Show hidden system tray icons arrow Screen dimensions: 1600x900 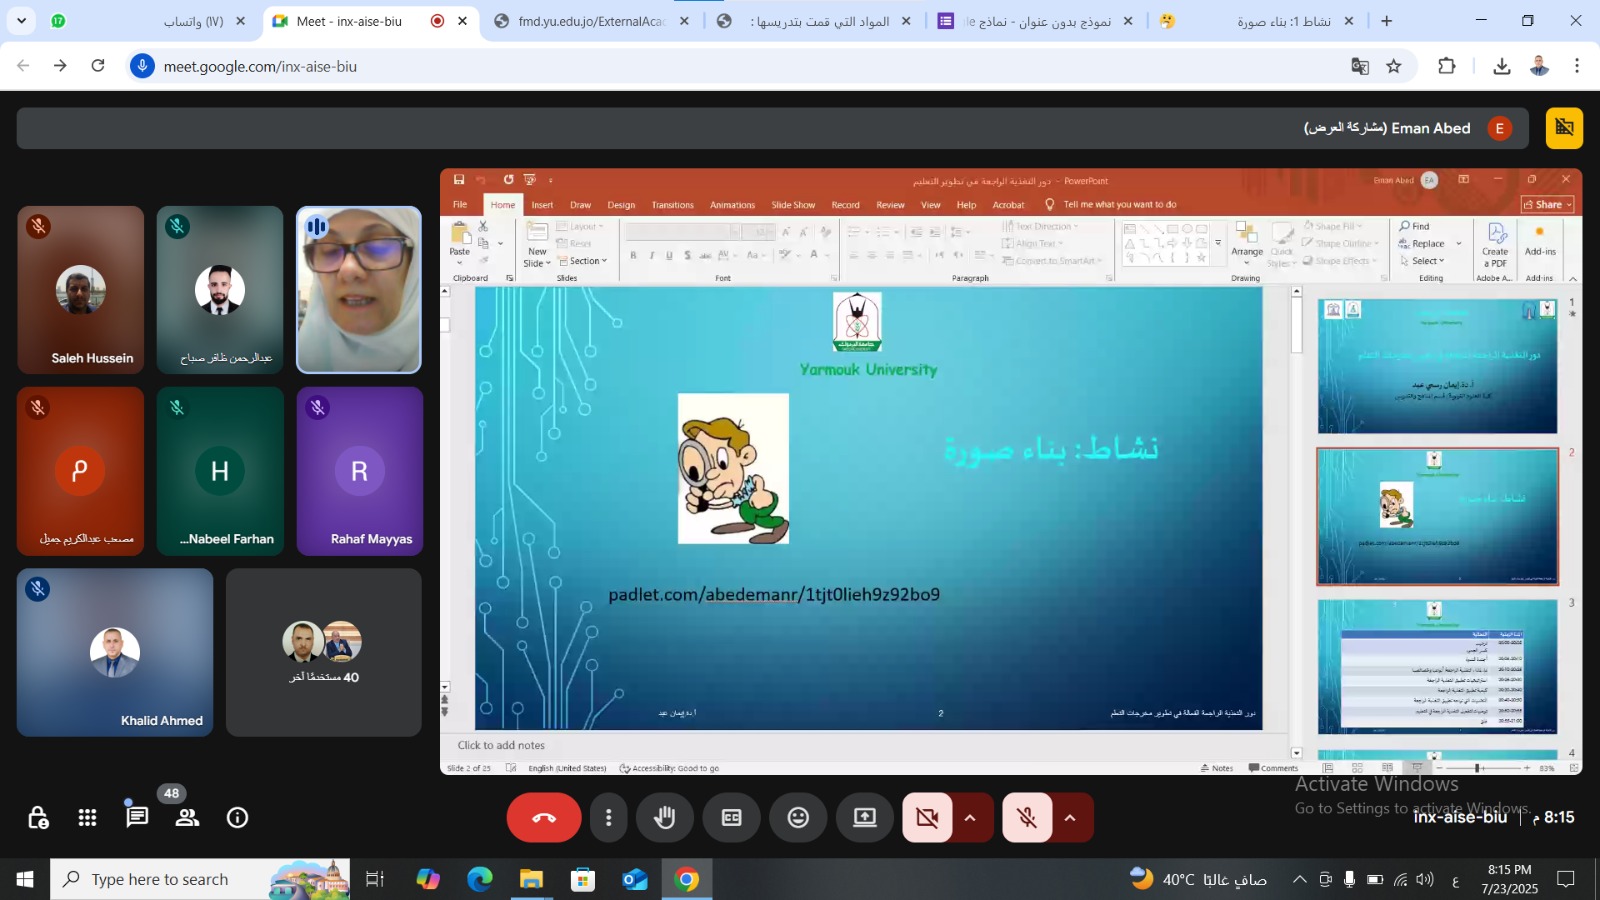pos(1299,879)
